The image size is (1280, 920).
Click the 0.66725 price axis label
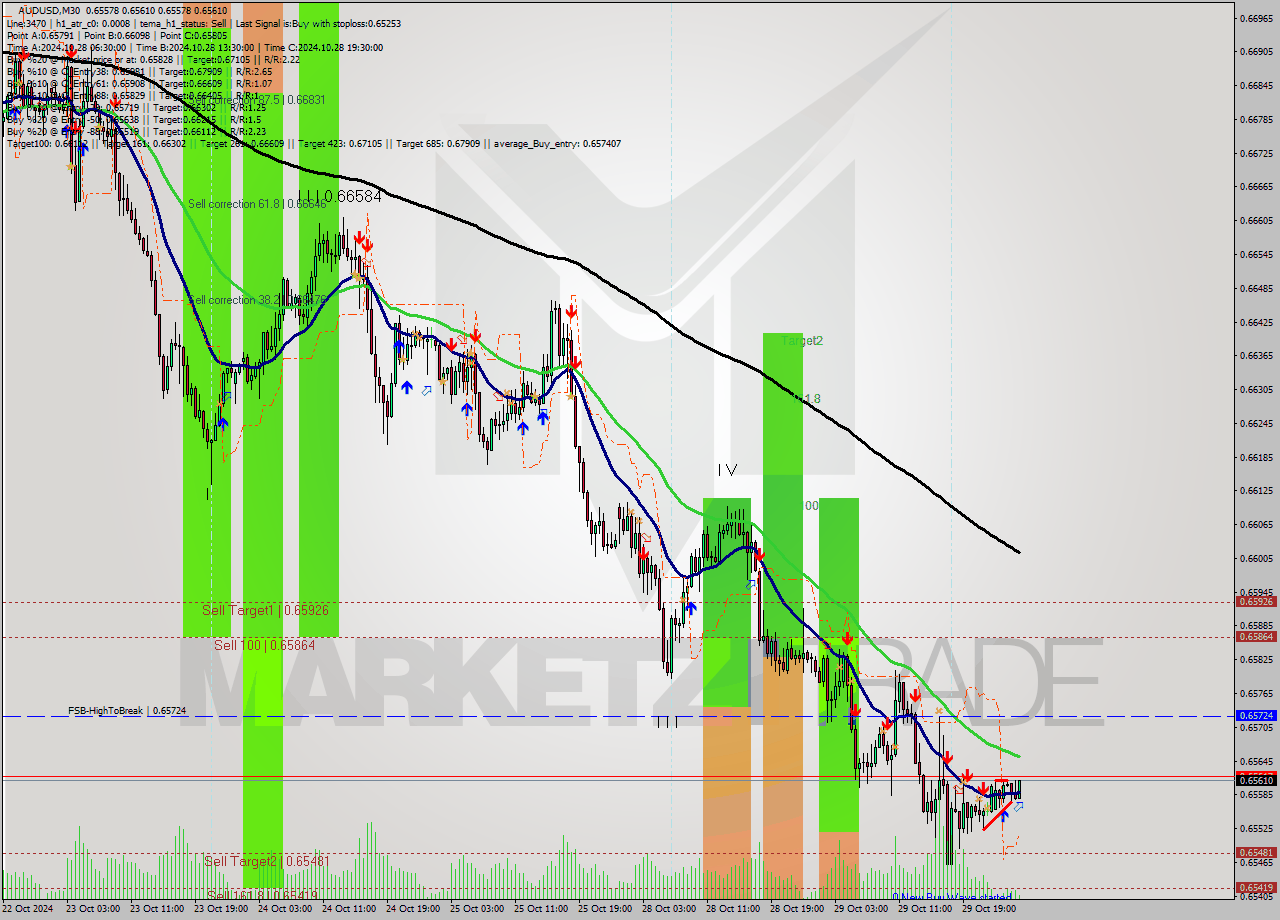point(1256,153)
